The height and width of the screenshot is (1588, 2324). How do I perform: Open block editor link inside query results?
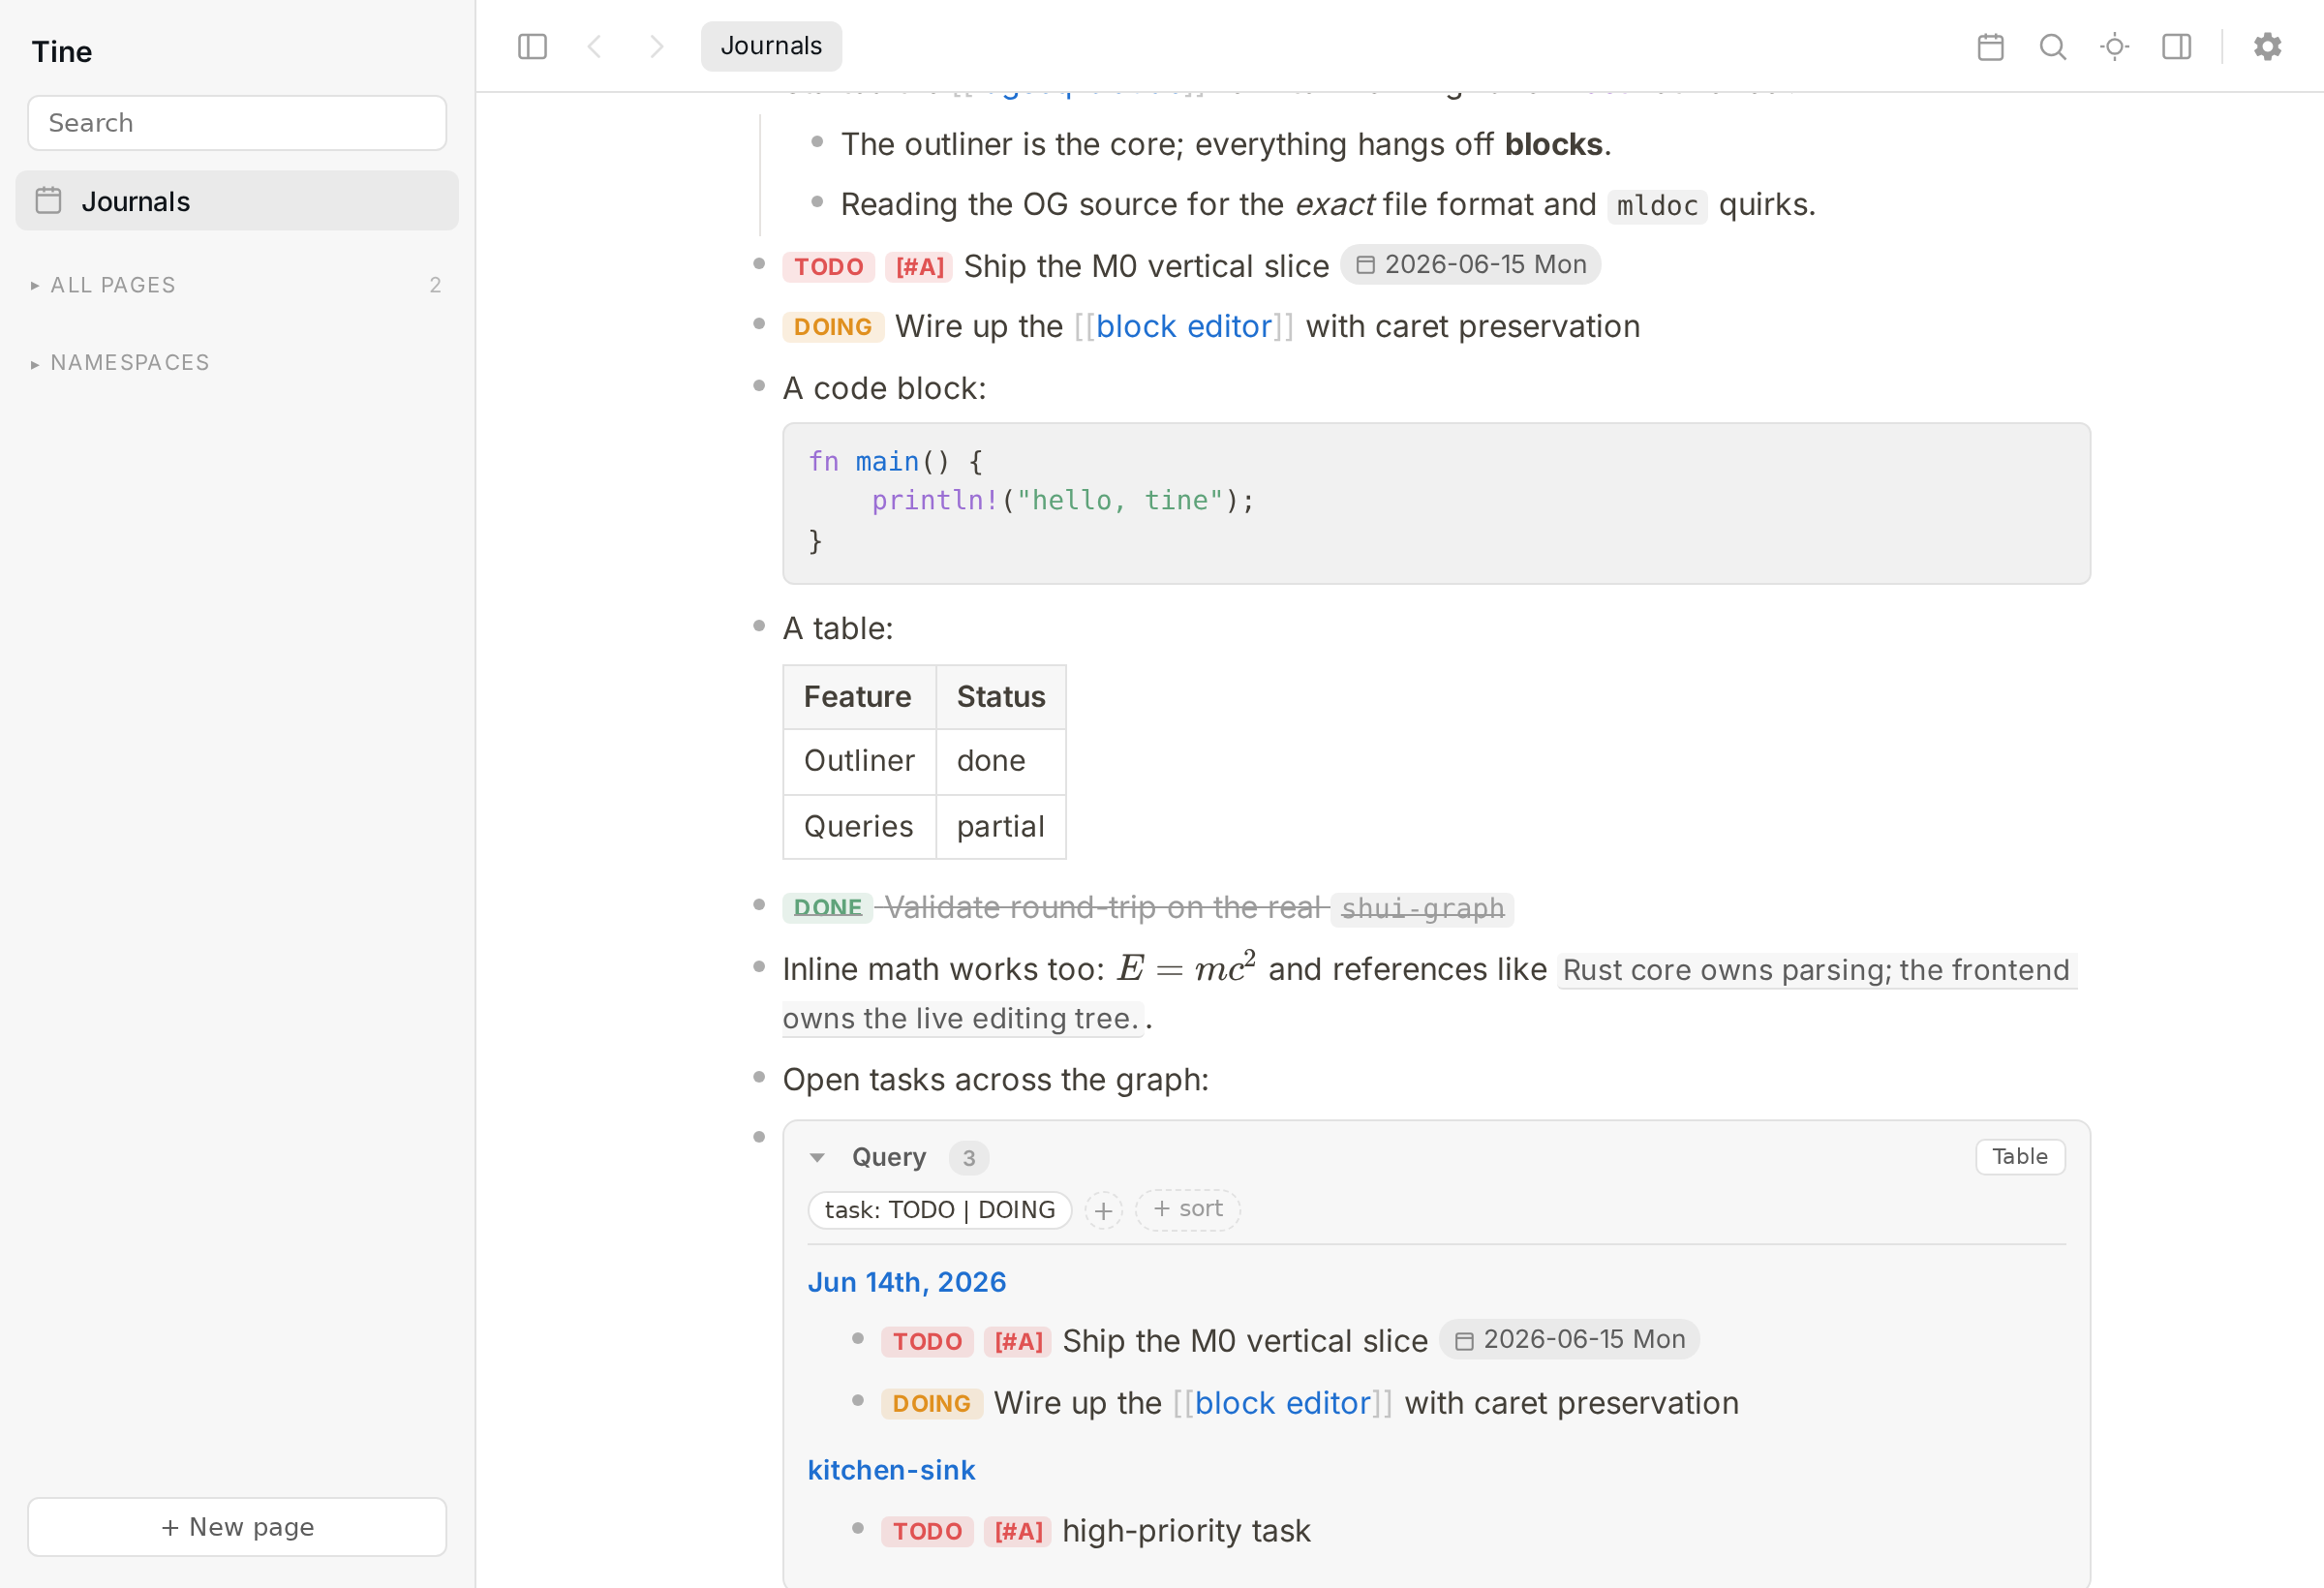click(x=1283, y=1404)
